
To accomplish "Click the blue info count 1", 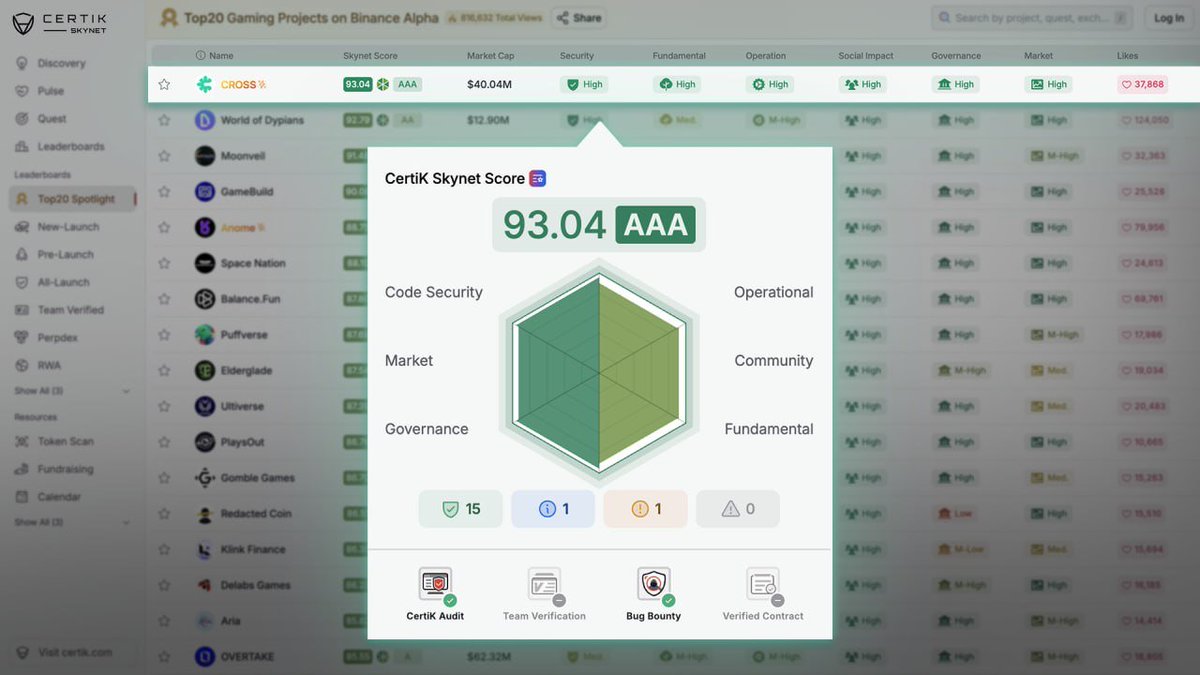I will coord(553,509).
